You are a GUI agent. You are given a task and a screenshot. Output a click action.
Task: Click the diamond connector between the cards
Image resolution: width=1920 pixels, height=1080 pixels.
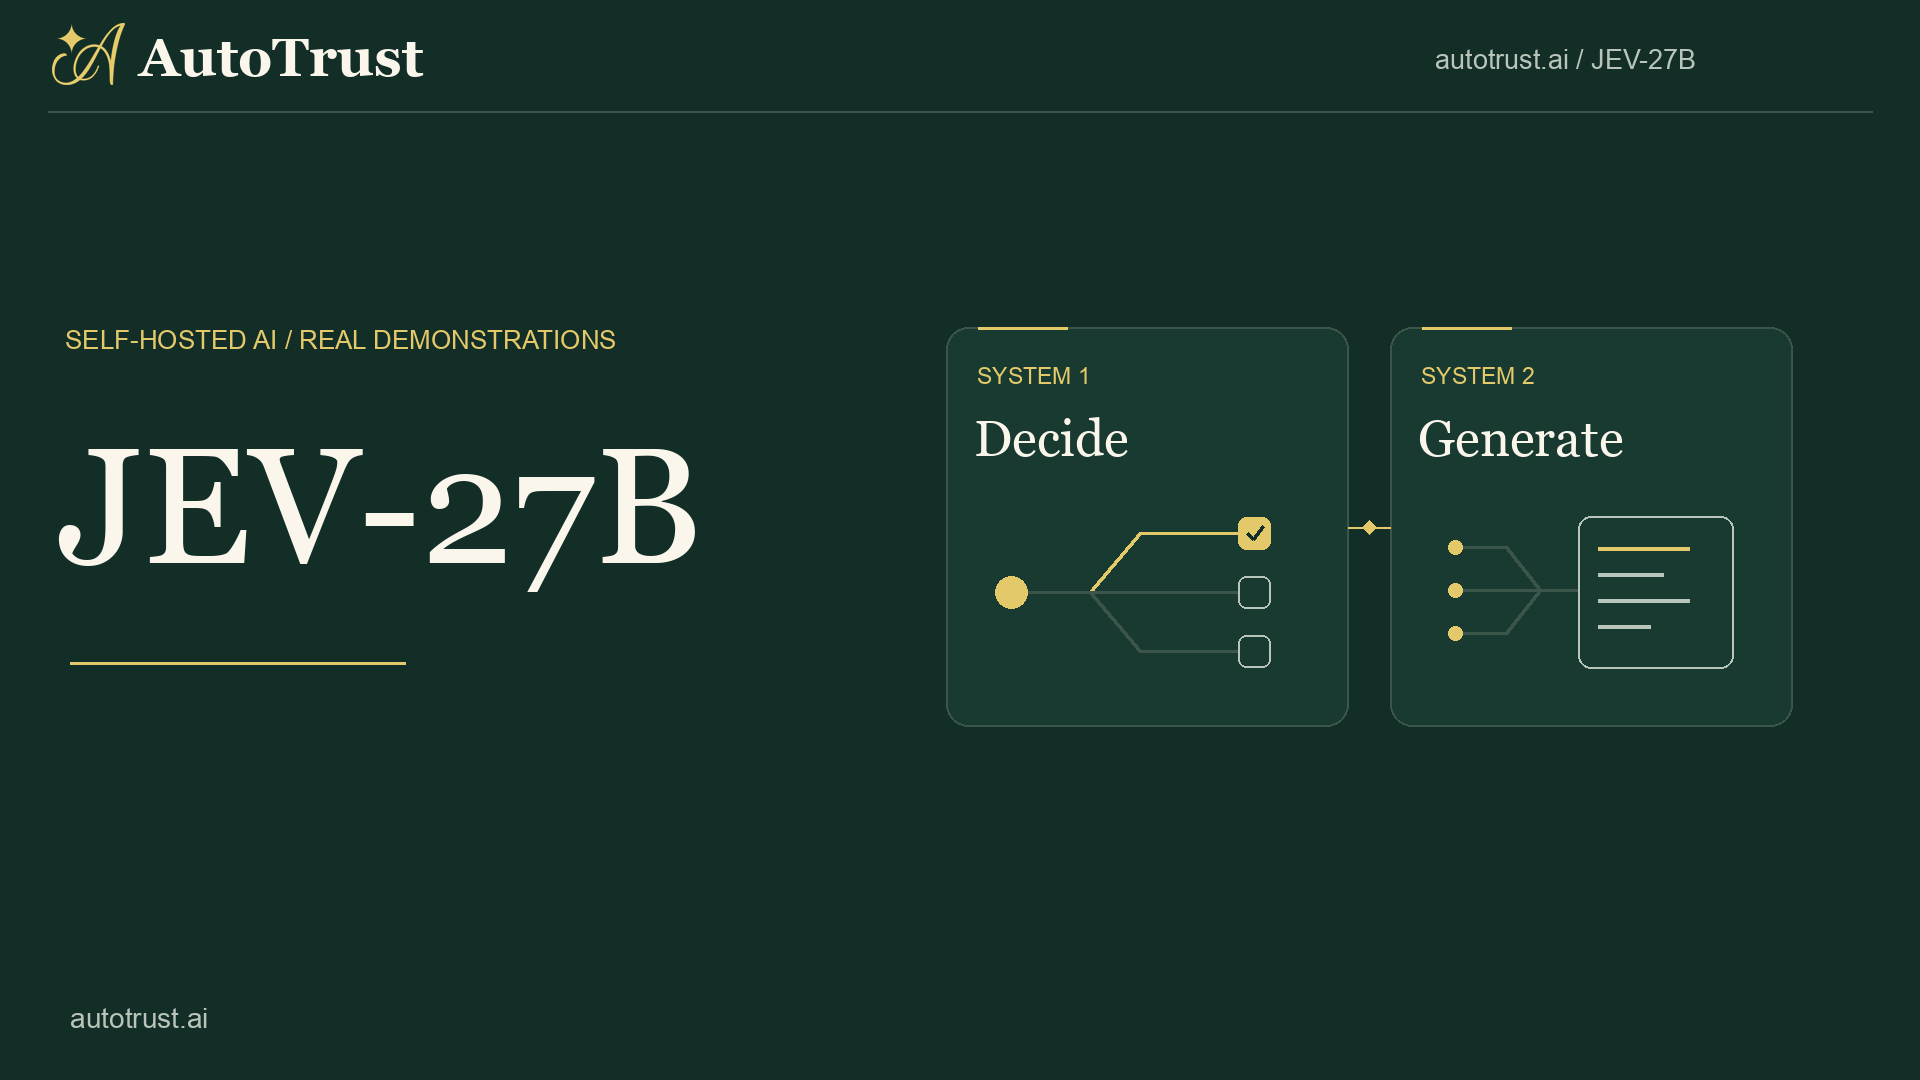[x=1369, y=527]
